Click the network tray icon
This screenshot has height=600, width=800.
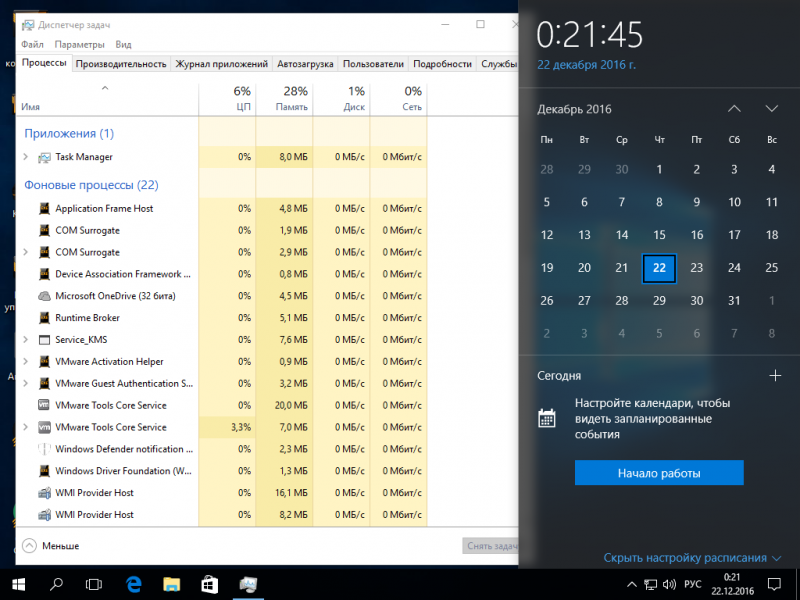click(x=651, y=584)
